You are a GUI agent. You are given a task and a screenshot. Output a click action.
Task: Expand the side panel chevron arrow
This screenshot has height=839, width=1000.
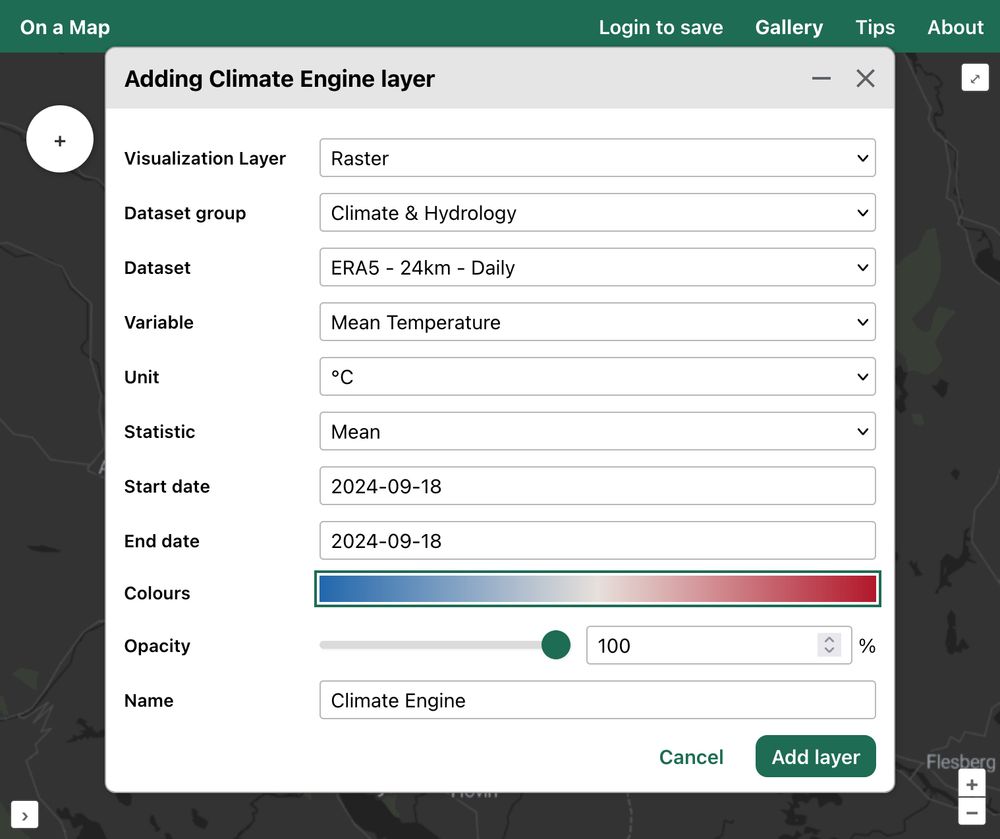tap(24, 815)
